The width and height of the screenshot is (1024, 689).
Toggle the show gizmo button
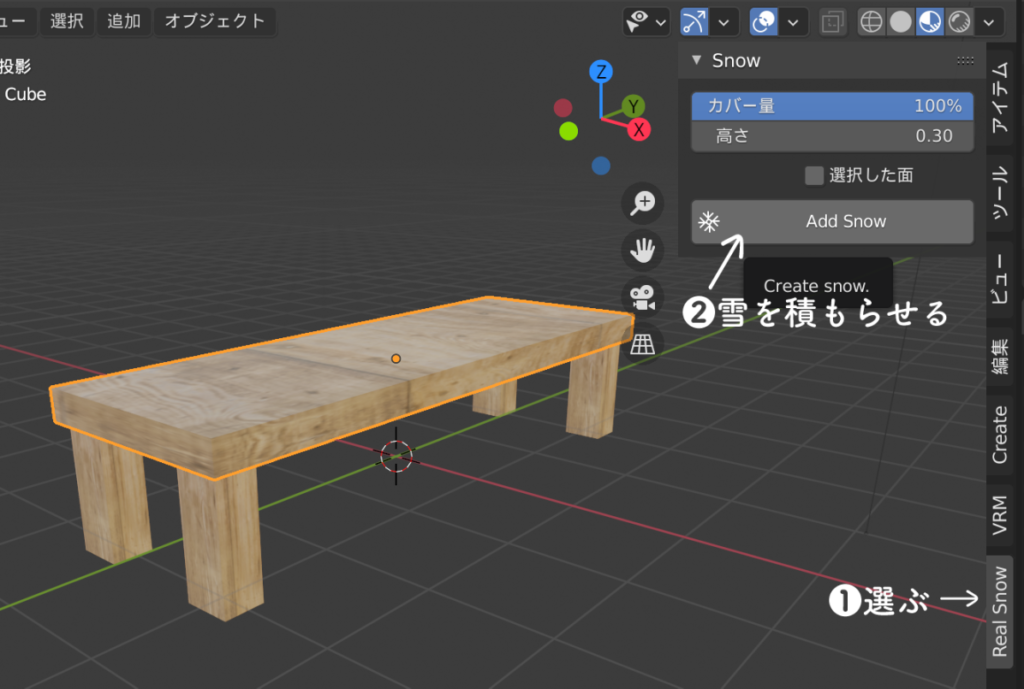[694, 22]
